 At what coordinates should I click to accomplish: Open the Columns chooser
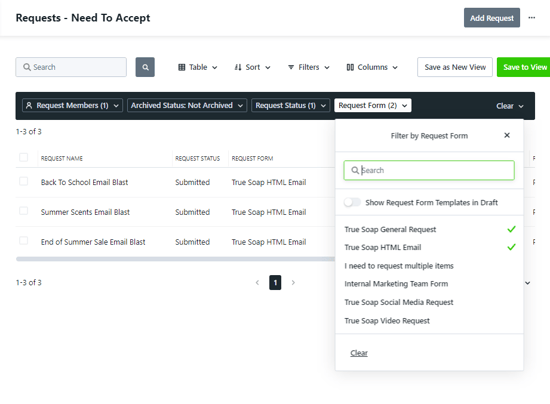pos(372,67)
